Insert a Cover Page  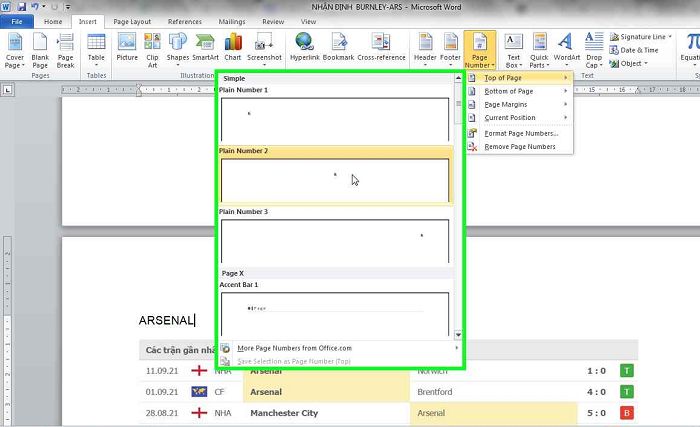pyautogui.click(x=15, y=50)
